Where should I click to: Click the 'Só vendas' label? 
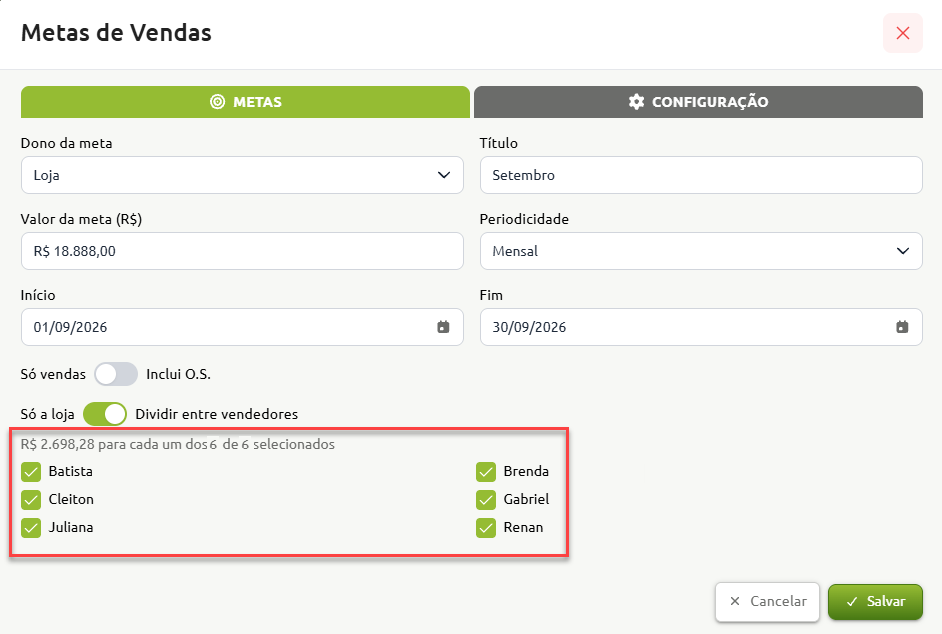(x=53, y=374)
